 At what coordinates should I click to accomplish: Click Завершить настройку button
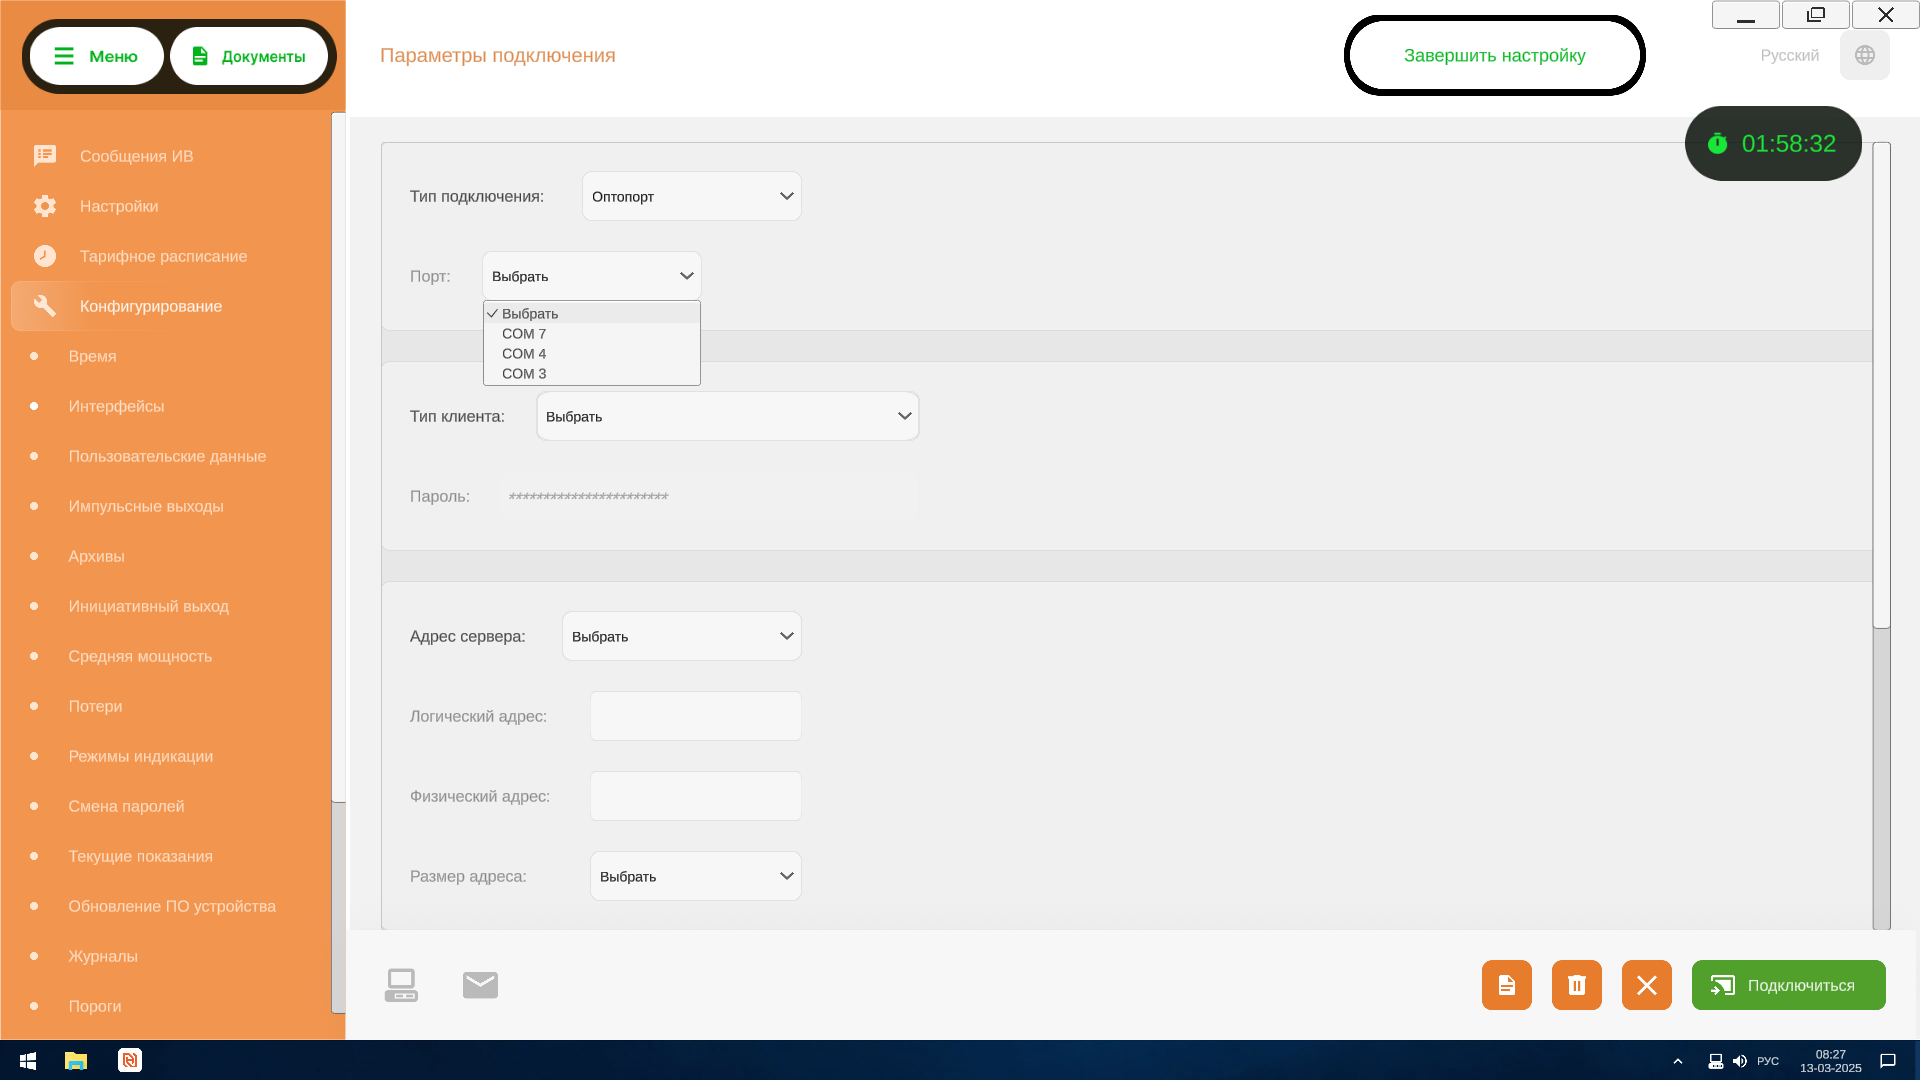(1494, 55)
